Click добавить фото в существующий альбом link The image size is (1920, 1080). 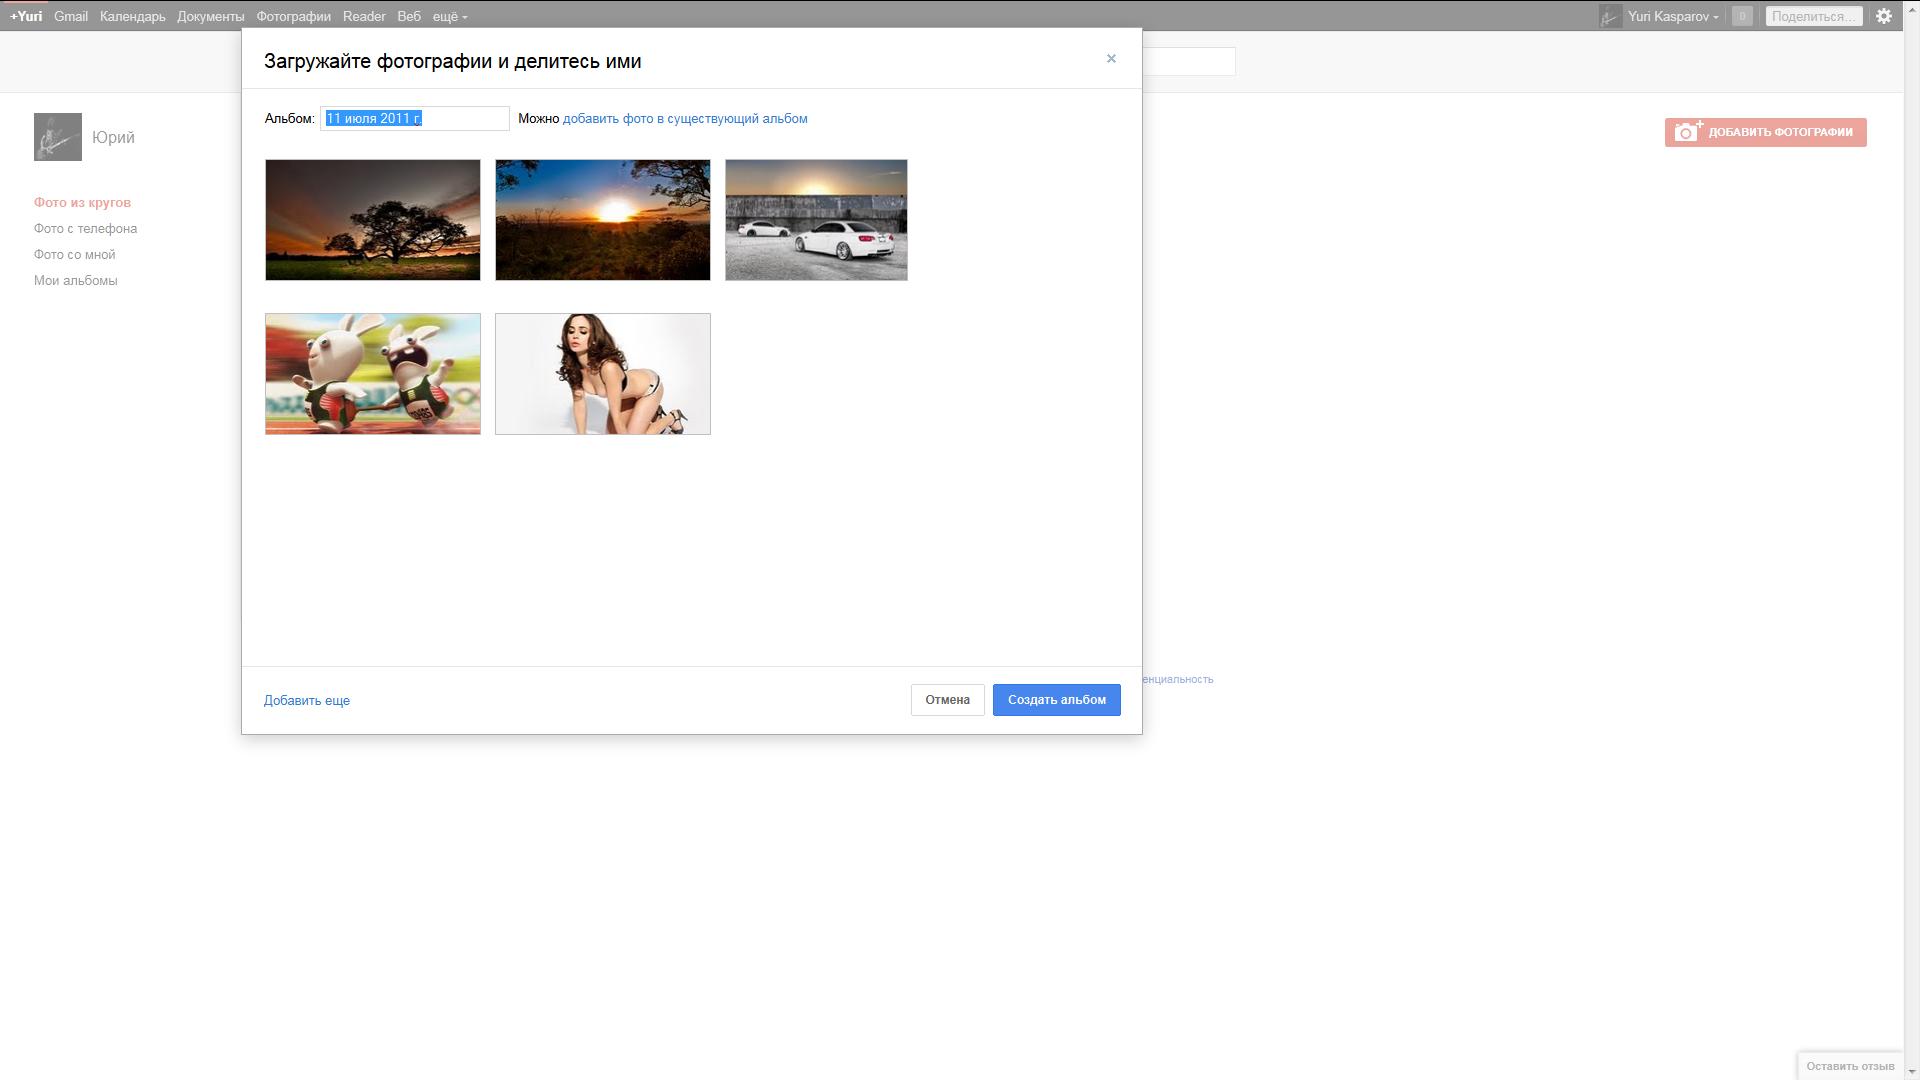click(x=685, y=118)
